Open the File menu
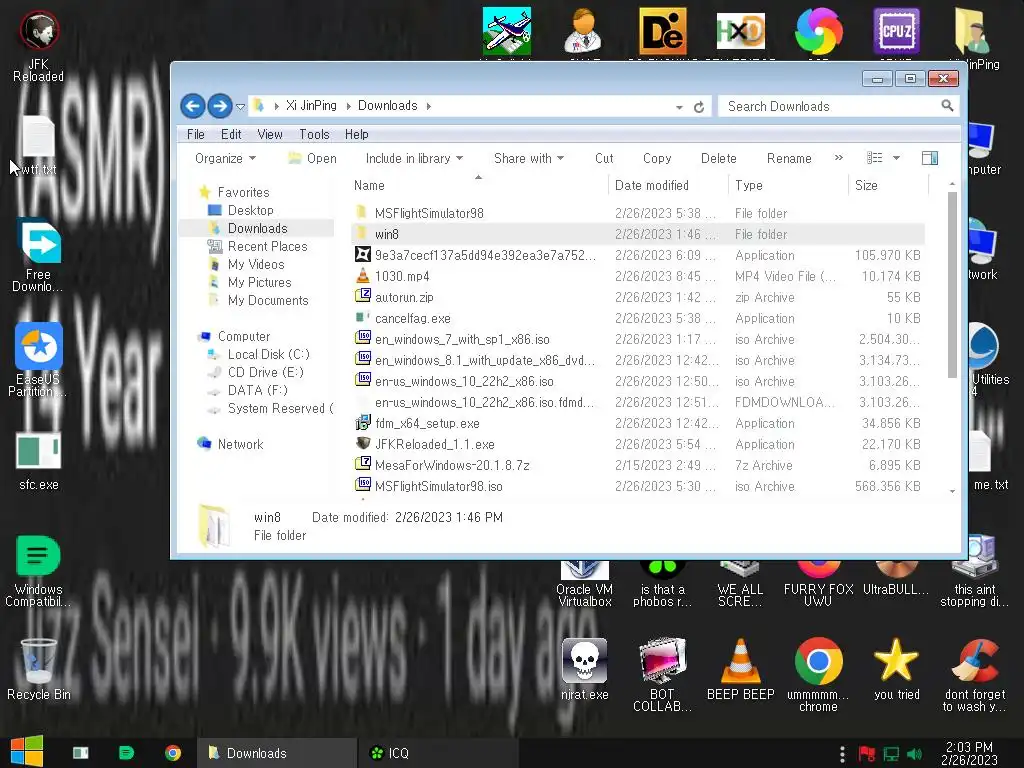Viewport: 1024px width, 768px height. coord(195,134)
